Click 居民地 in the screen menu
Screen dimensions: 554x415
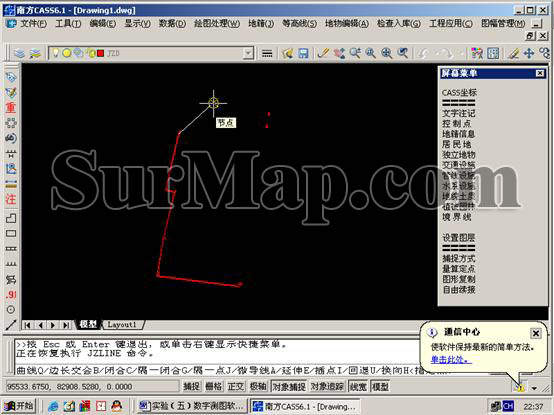(457, 144)
